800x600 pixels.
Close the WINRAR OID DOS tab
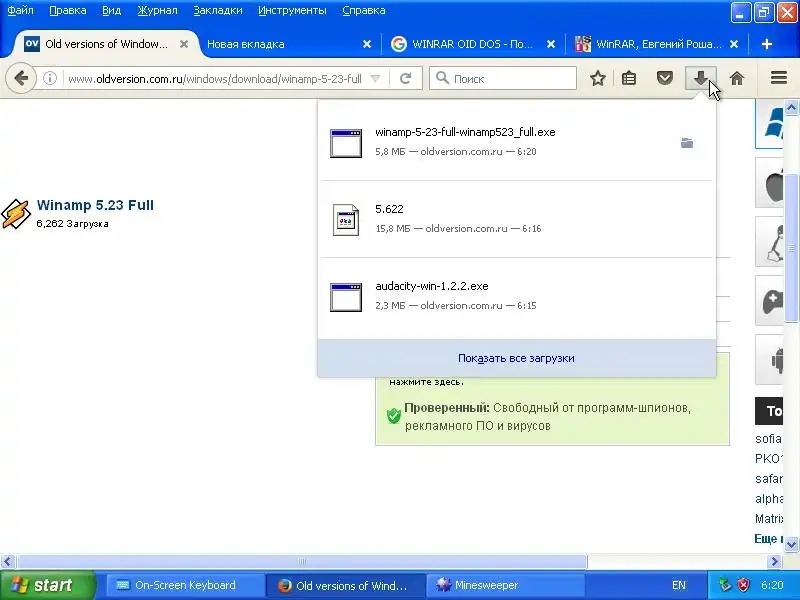point(551,44)
